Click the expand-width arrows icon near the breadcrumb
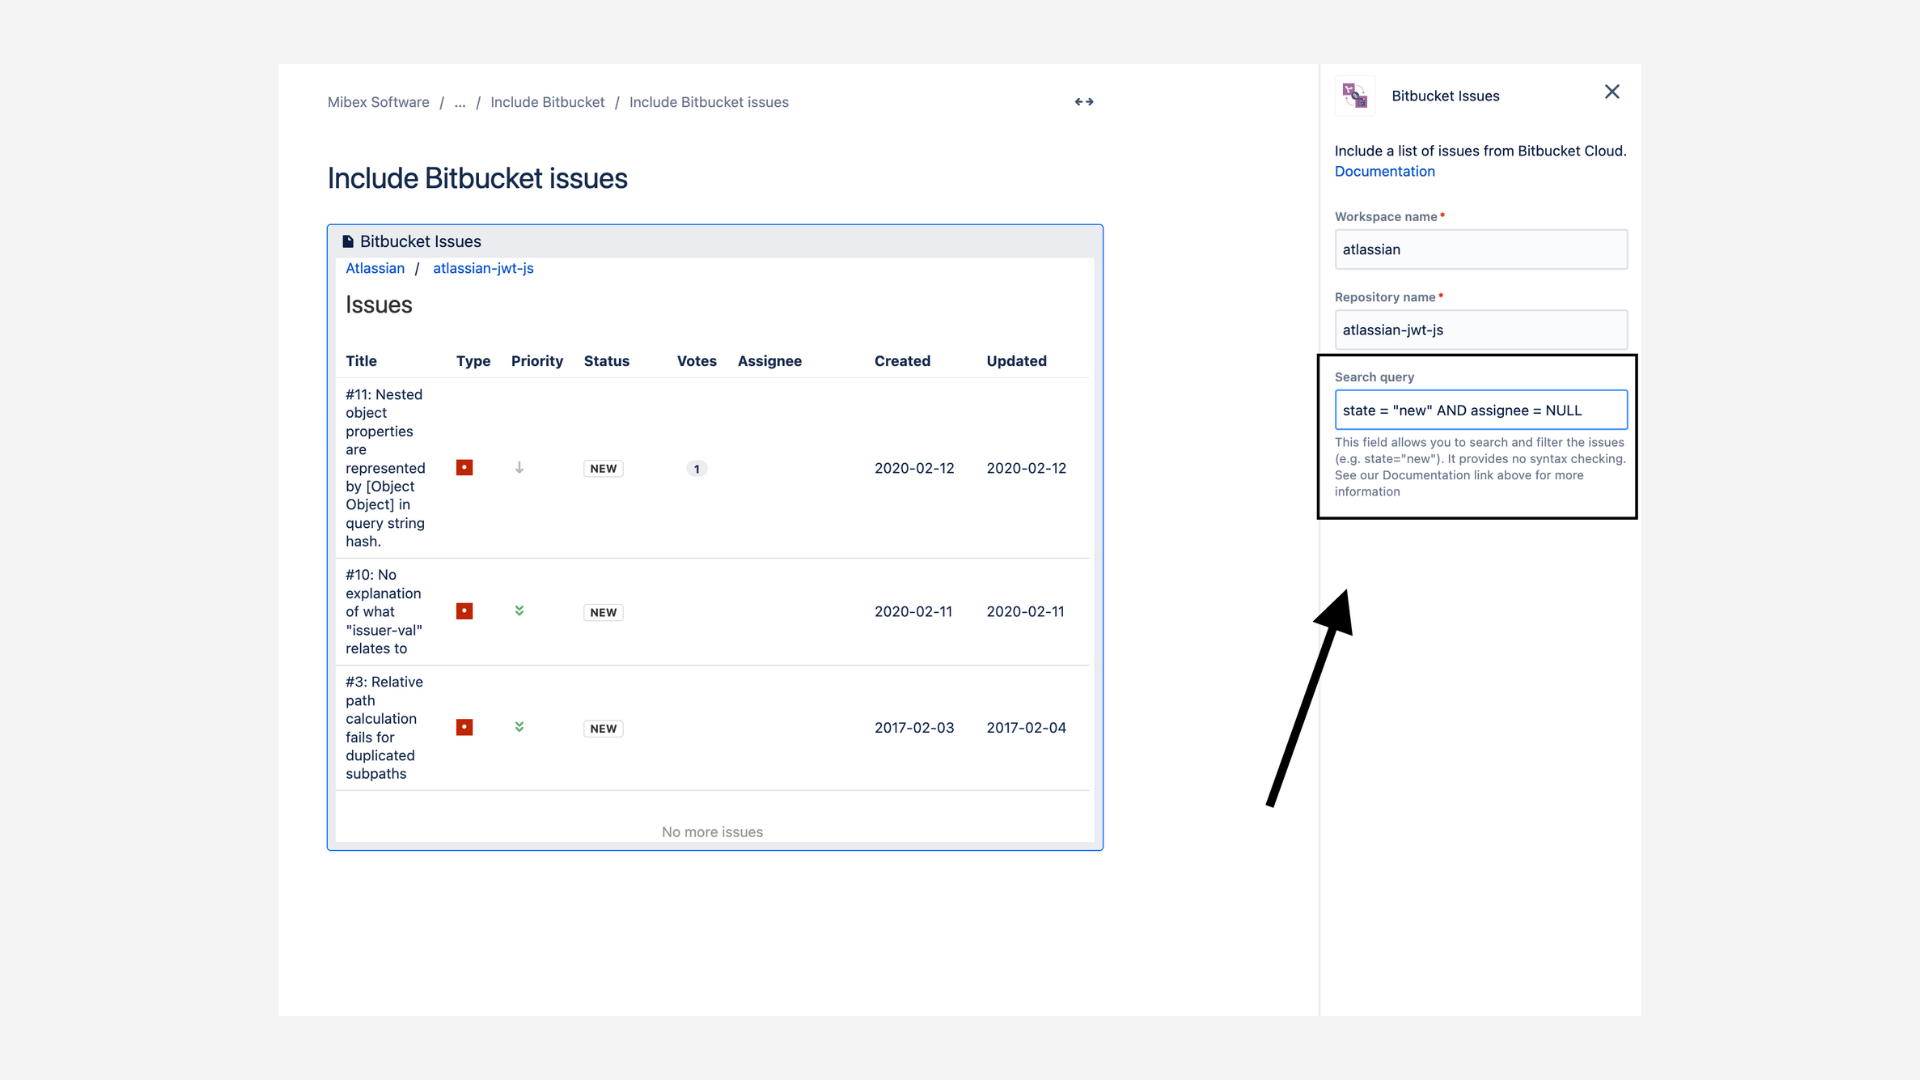The width and height of the screenshot is (1920, 1080). 1084,101
